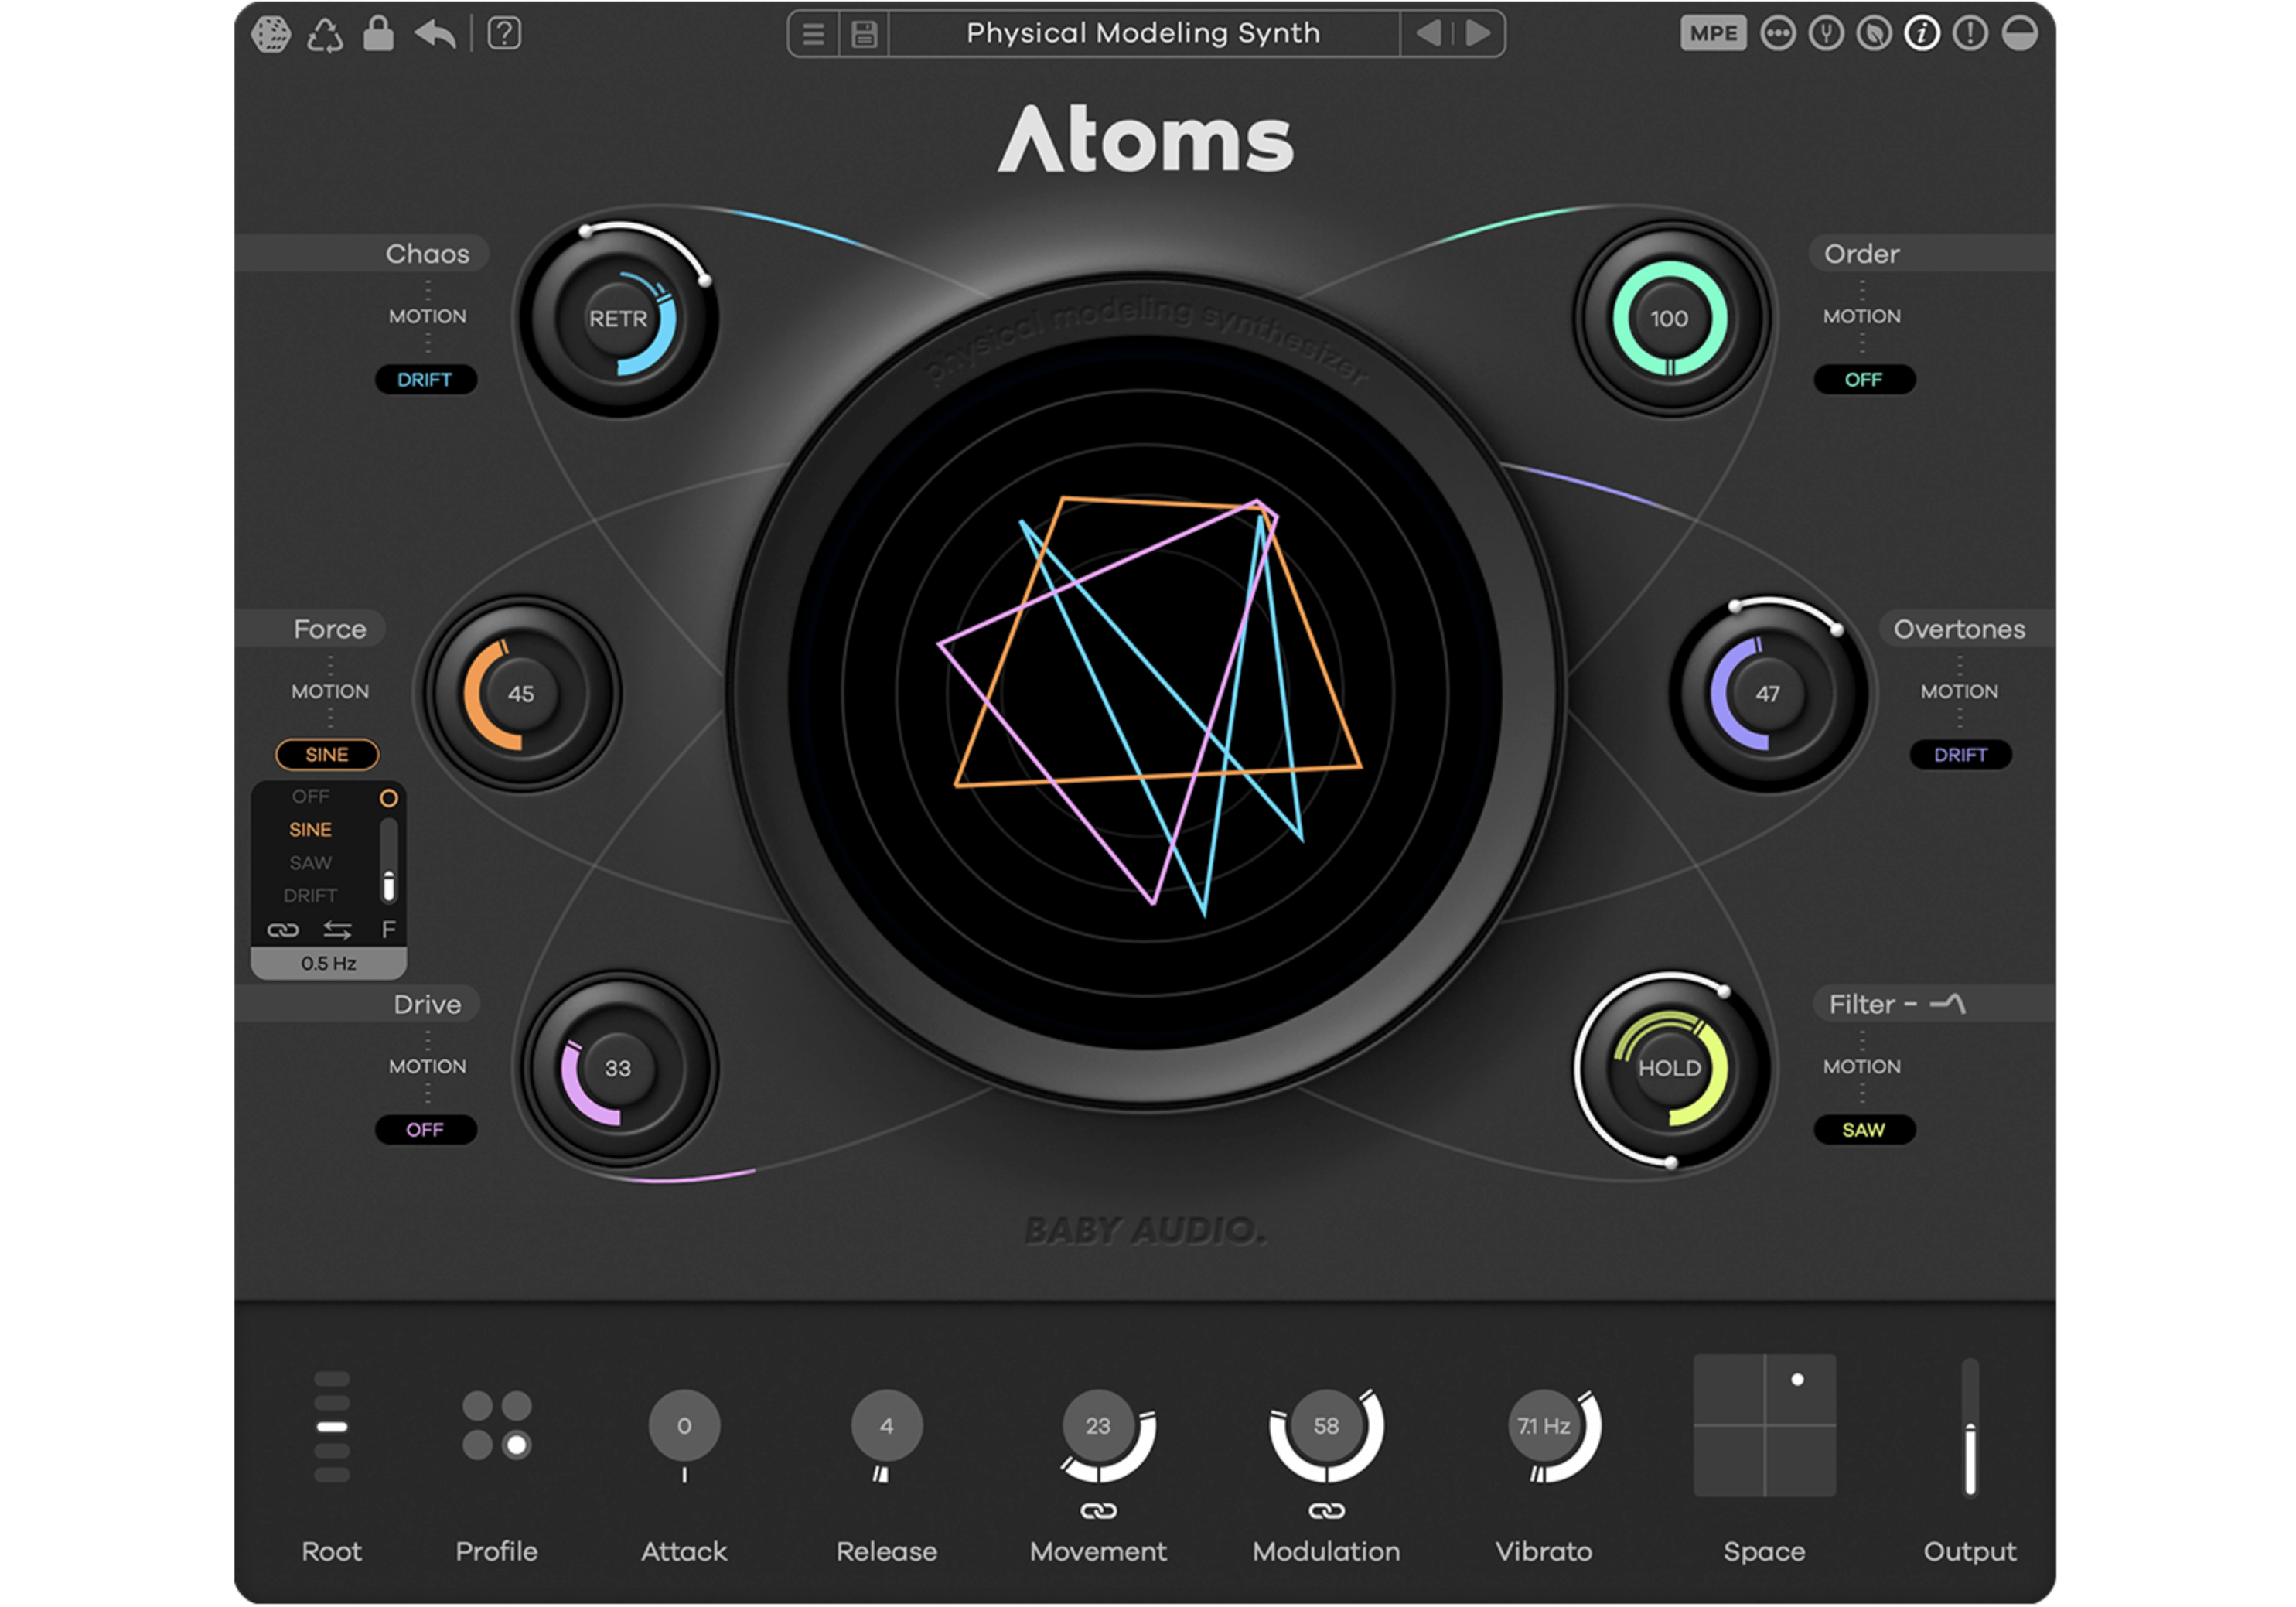The height and width of the screenshot is (1607, 2296).
Task: Select SAW in the Force motion list
Action: [311, 863]
